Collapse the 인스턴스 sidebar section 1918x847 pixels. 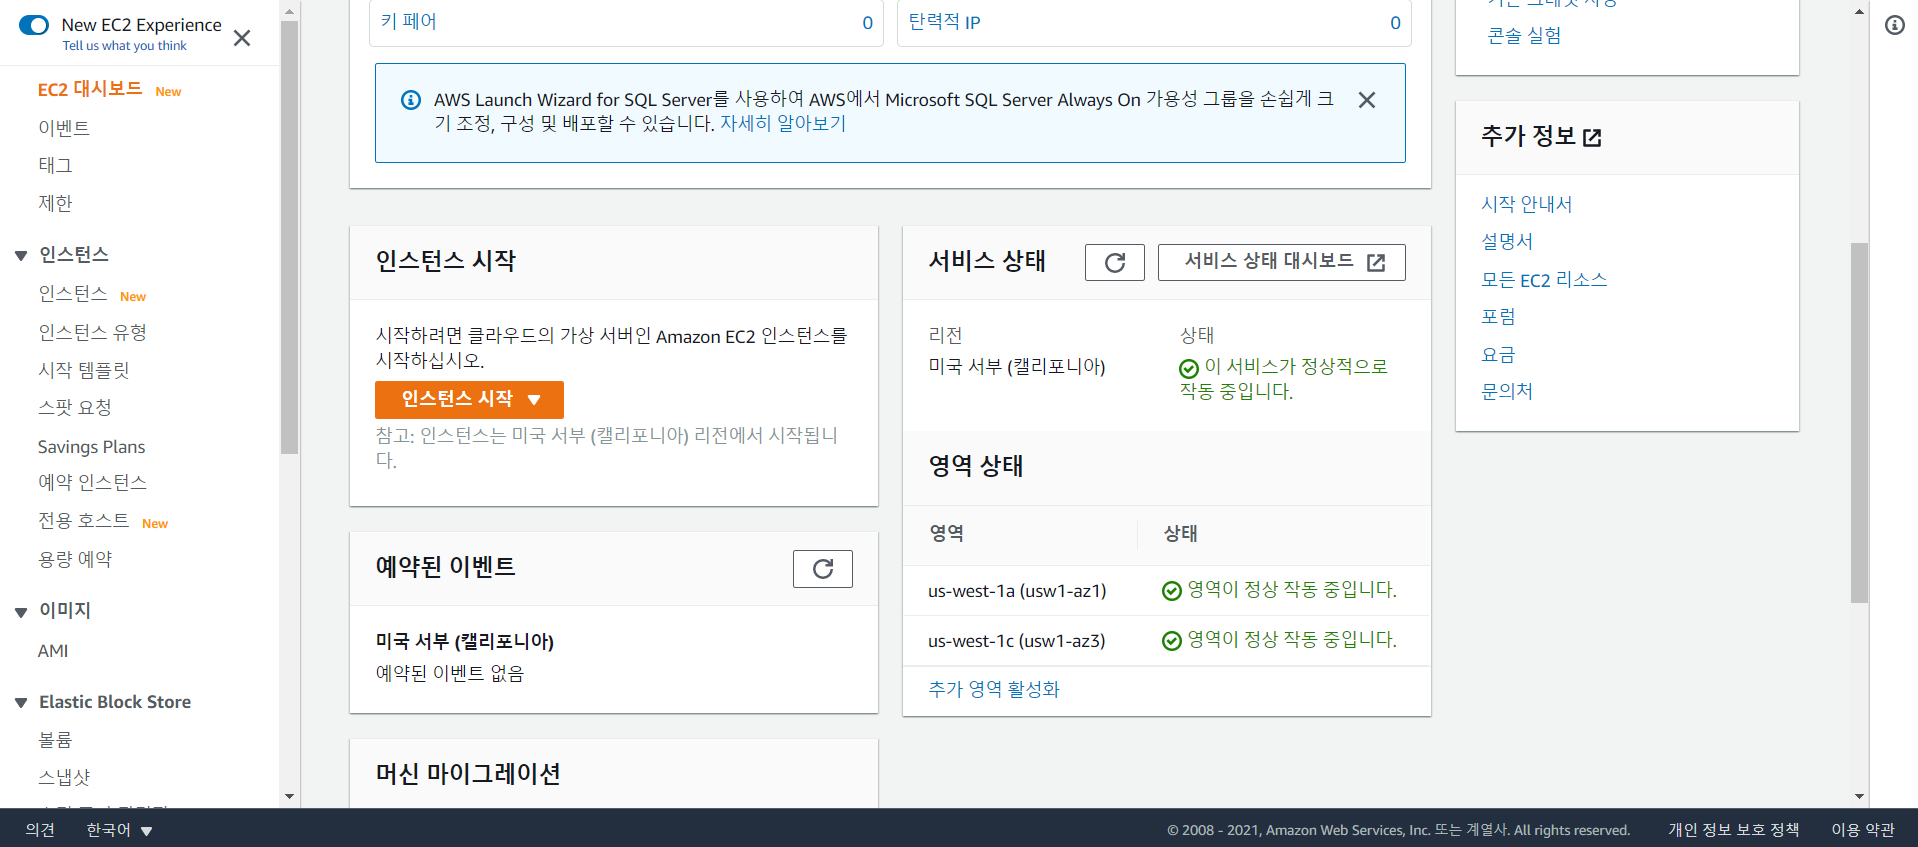pyautogui.click(x=21, y=256)
